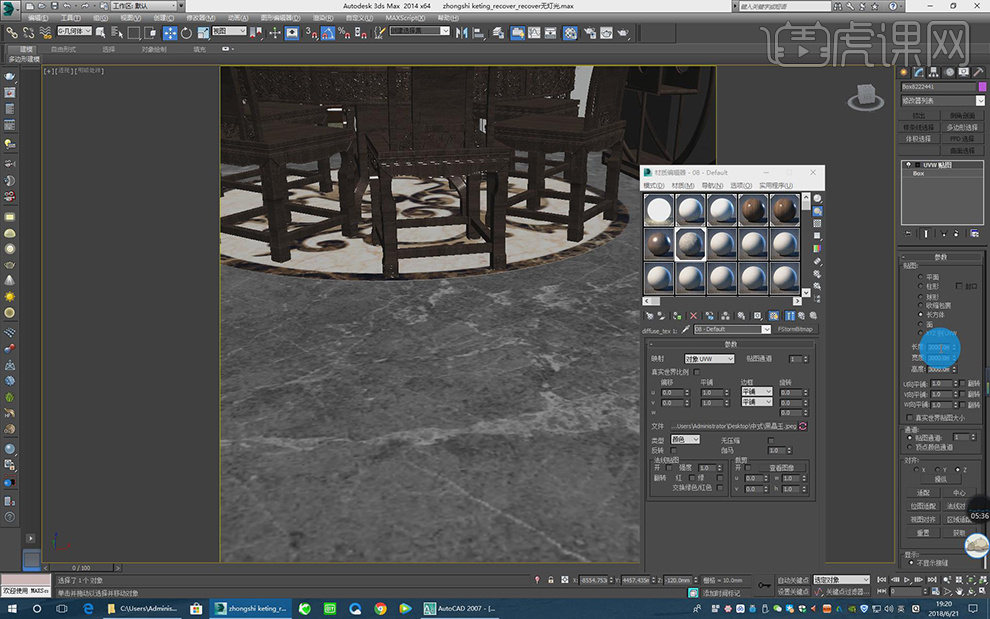Select the Planar (平面) mapping radio button
Screen dimensions: 990x619
[920, 277]
